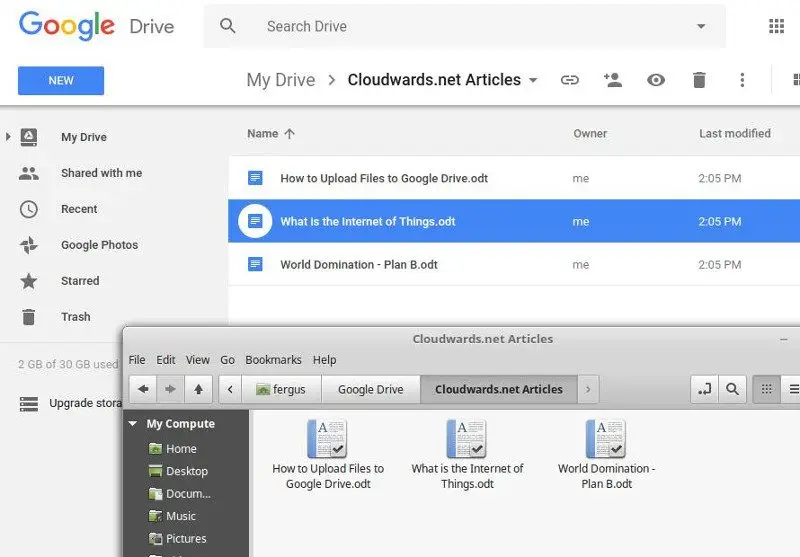Screen dimensions: 800x557
Task: Click the remove trash icon in toolbar
Action: tap(699, 80)
